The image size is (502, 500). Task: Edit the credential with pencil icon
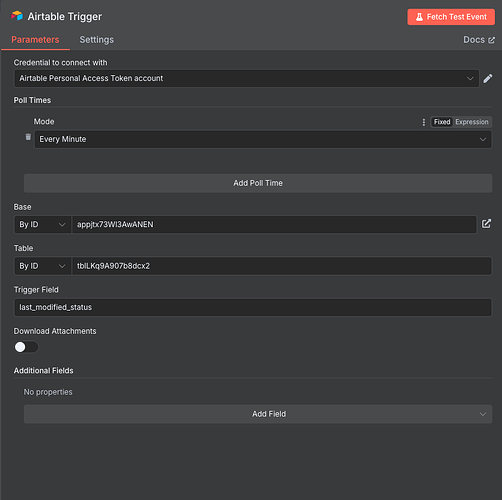488,79
